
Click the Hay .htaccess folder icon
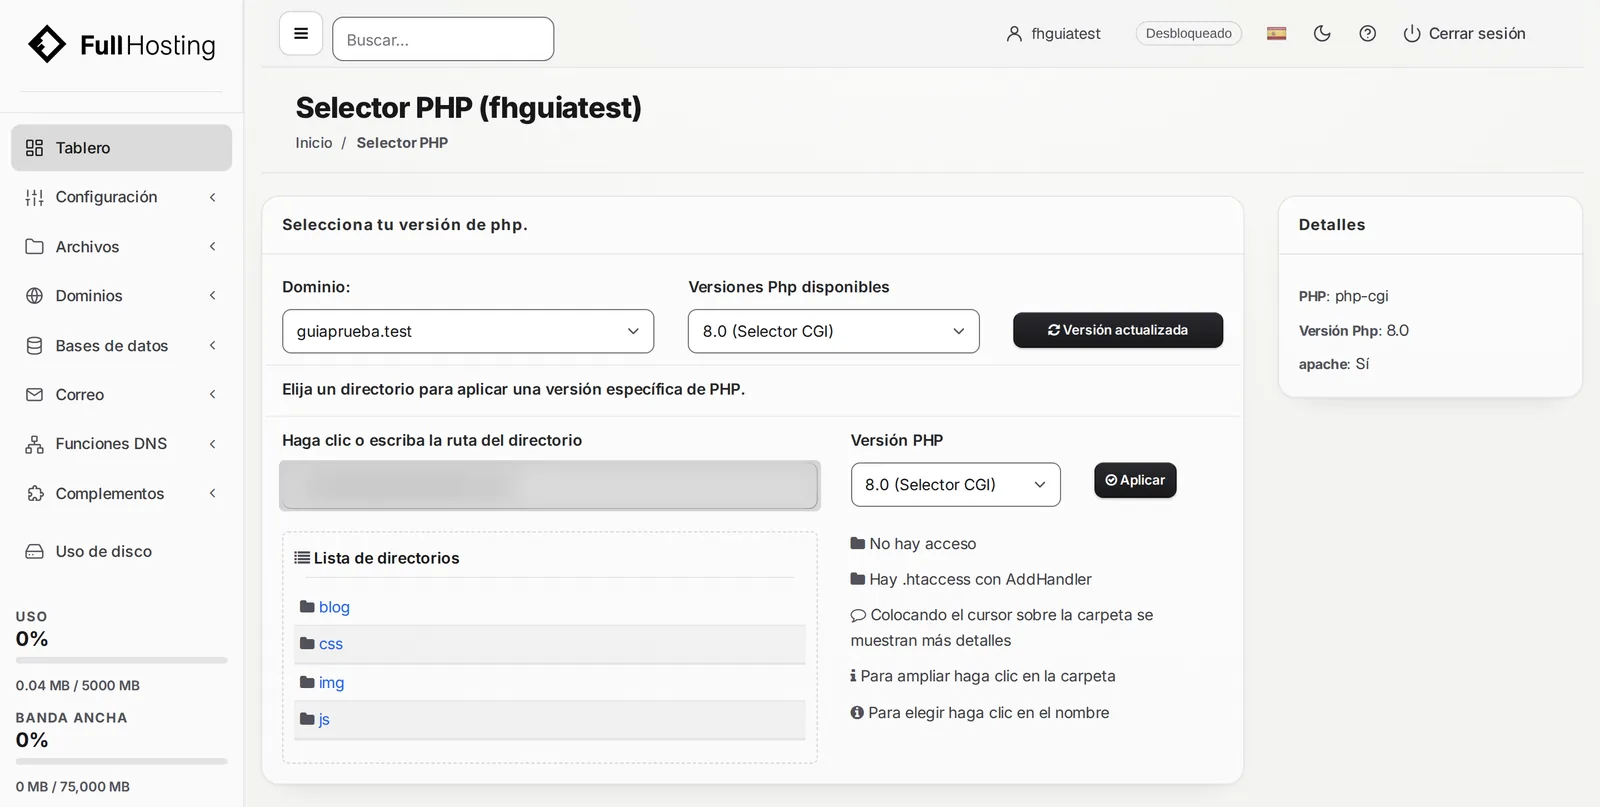coord(858,579)
